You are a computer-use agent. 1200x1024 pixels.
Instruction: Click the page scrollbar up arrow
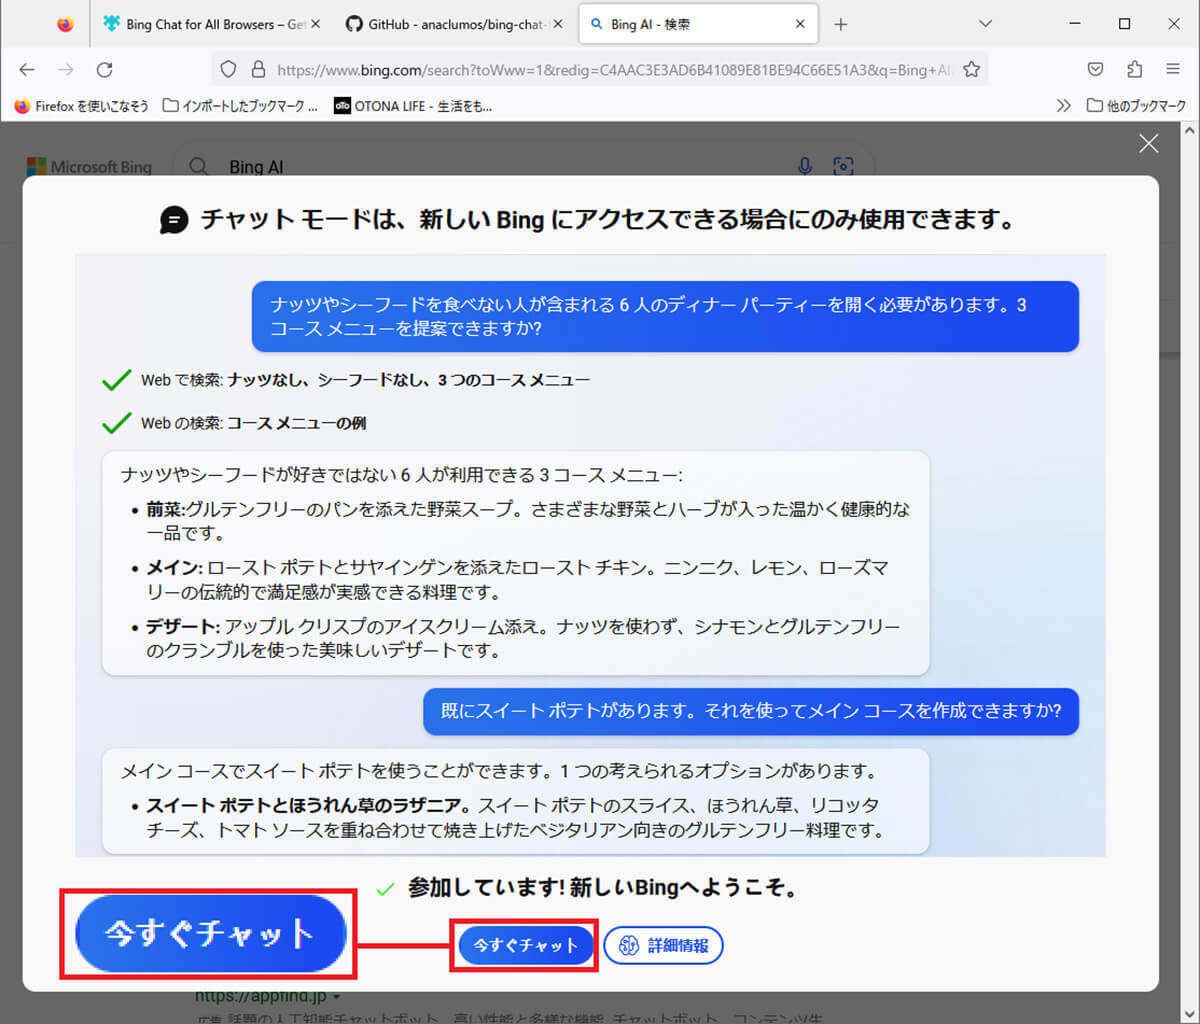point(1190,131)
